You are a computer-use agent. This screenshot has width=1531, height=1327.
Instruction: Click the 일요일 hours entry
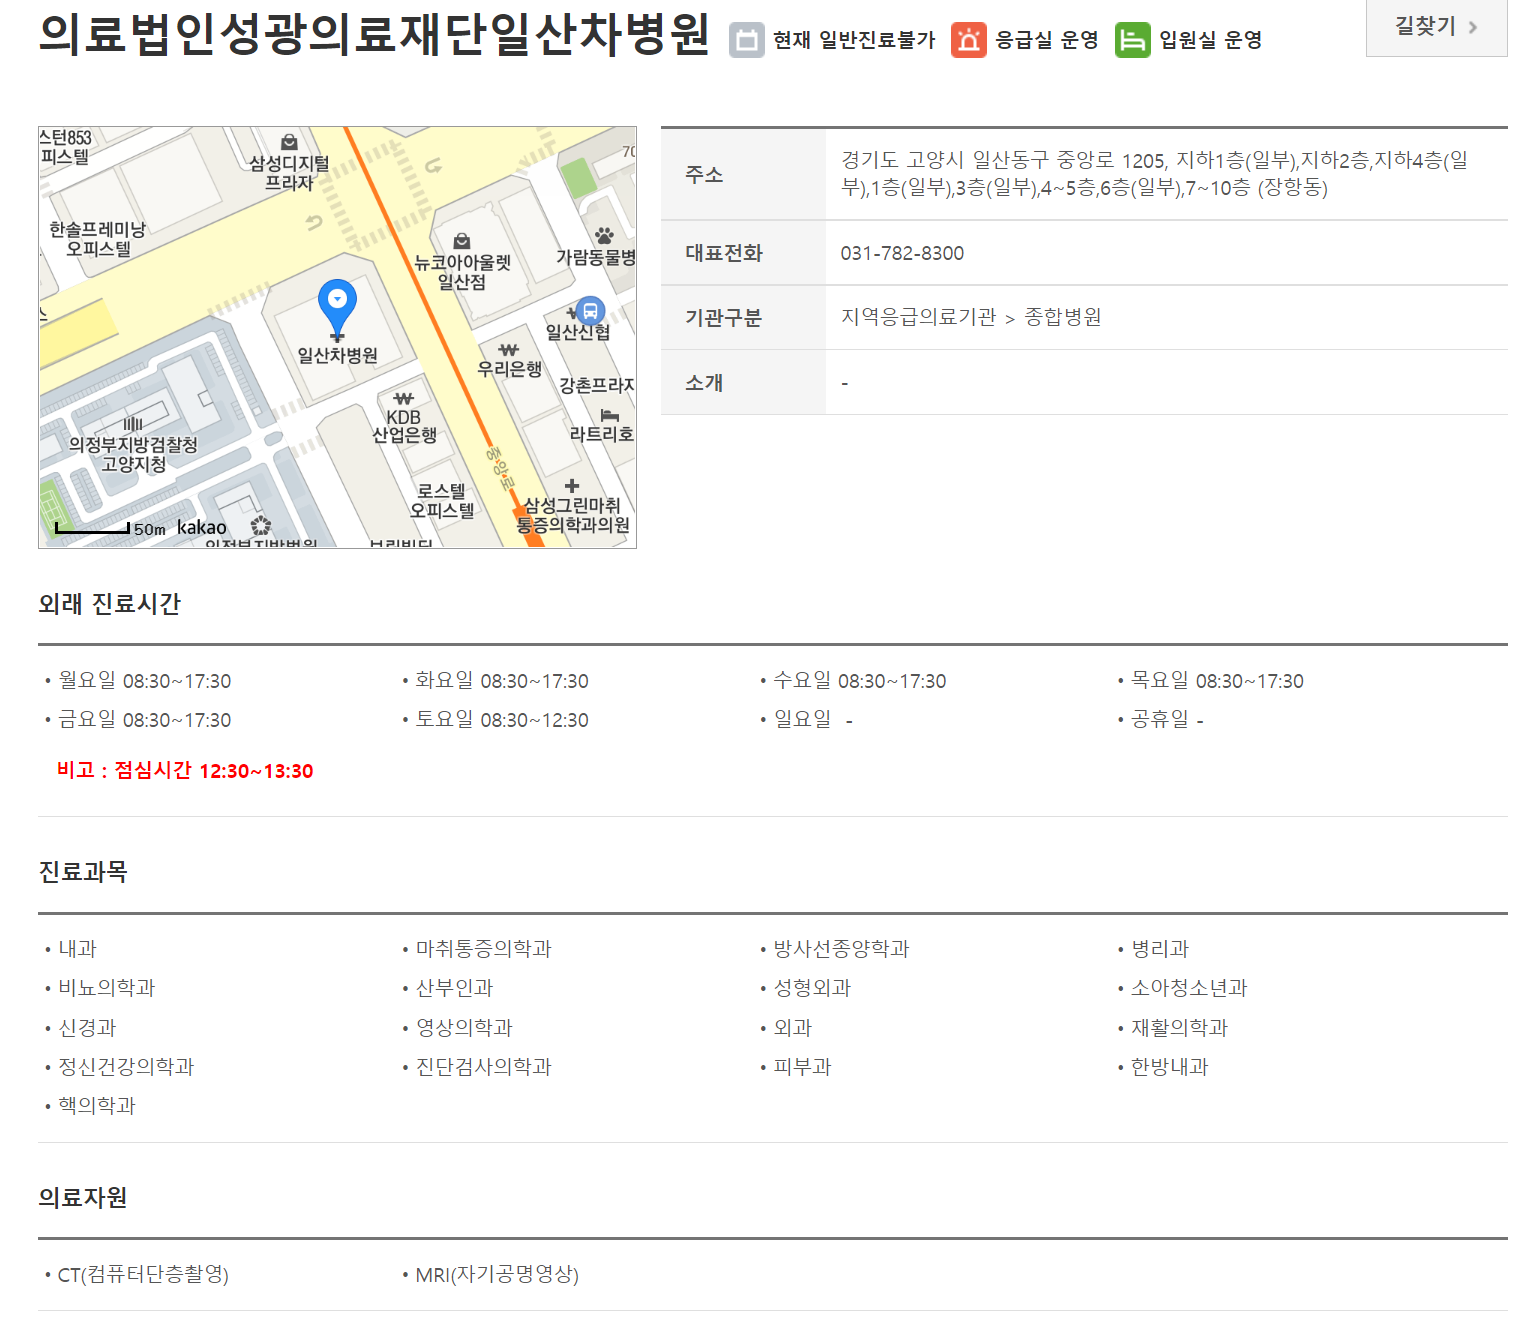coord(813,720)
